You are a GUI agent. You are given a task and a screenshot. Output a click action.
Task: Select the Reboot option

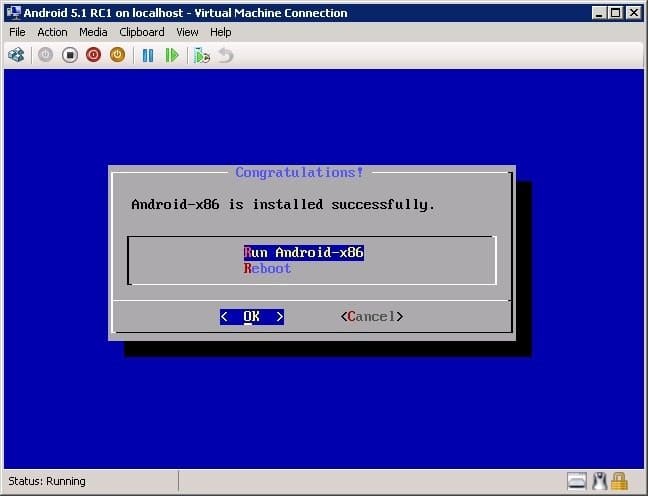click(x=267, y=269)
